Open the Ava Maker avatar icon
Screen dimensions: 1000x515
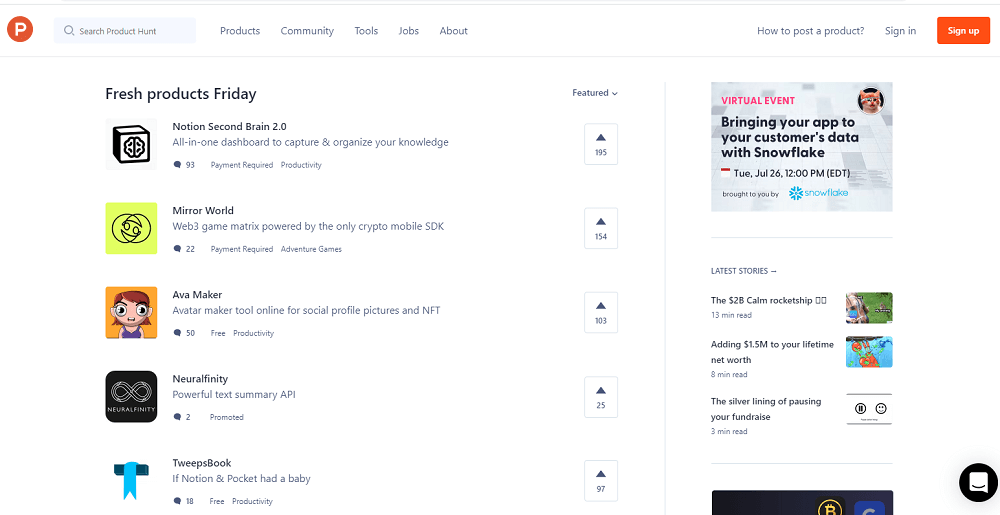coord(131,312)
